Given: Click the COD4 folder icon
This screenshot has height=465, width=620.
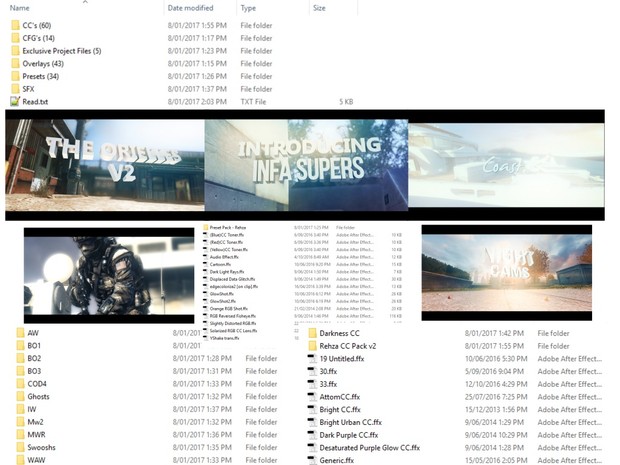Looking at the screenshot, I should (x=20, y=384).
